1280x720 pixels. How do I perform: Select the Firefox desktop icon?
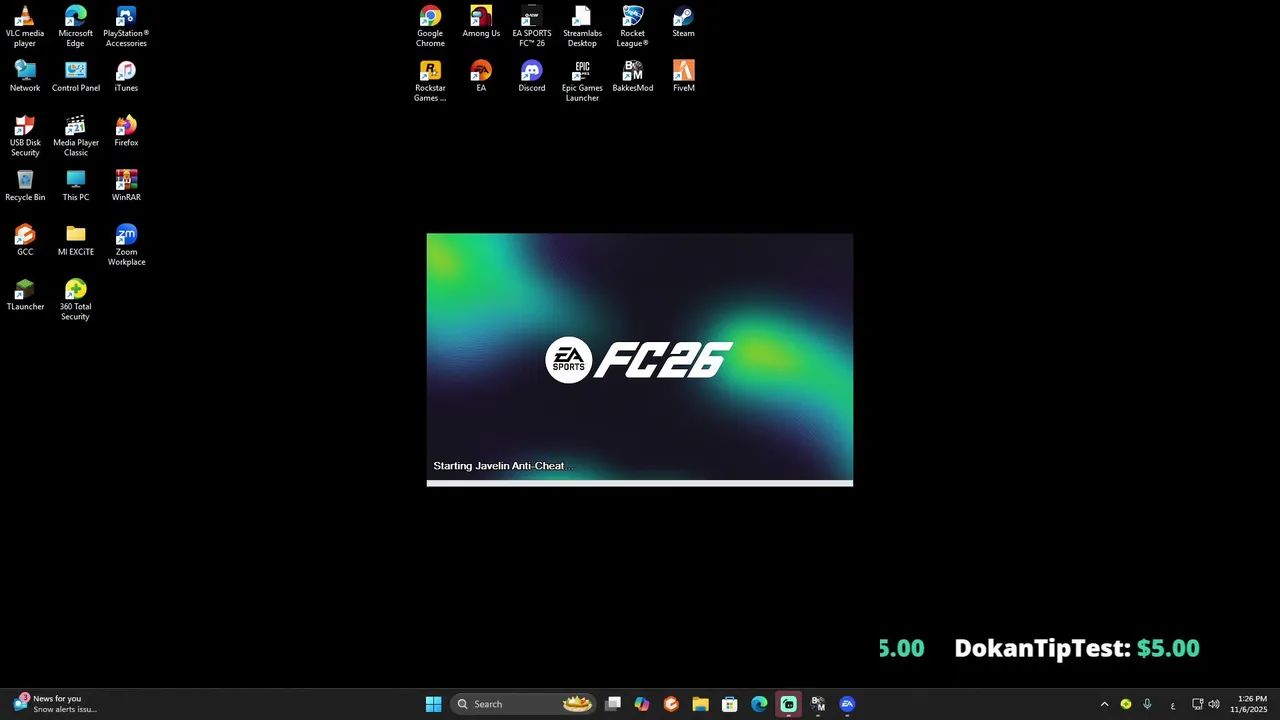point(126,131)
